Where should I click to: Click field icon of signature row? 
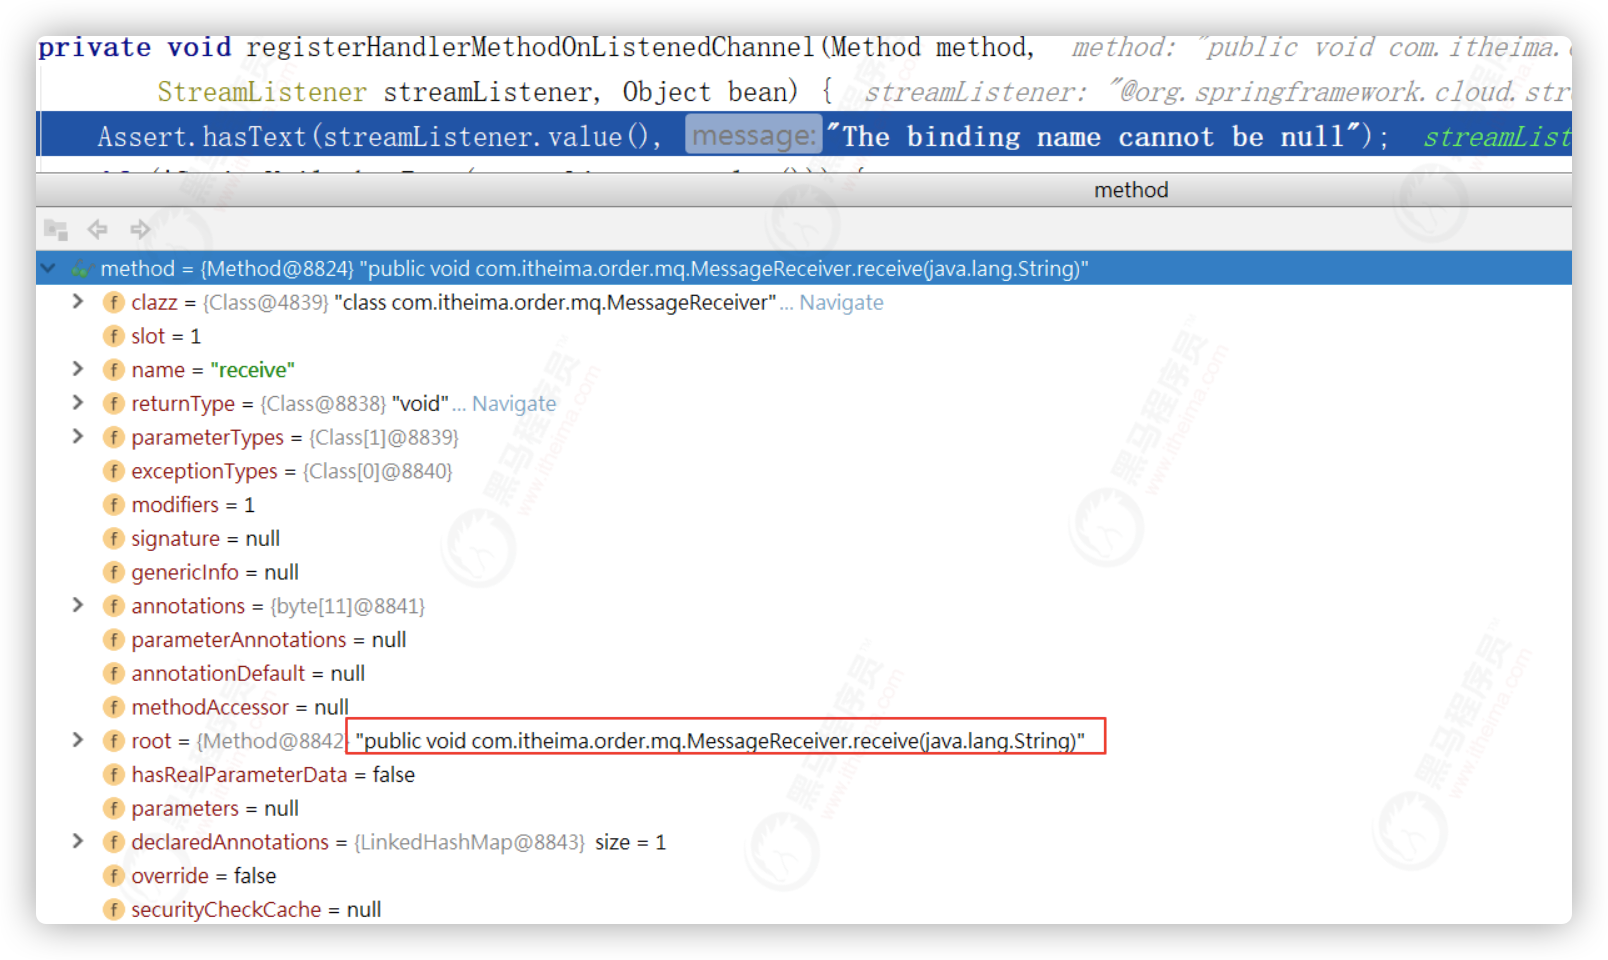click(114, 538)
